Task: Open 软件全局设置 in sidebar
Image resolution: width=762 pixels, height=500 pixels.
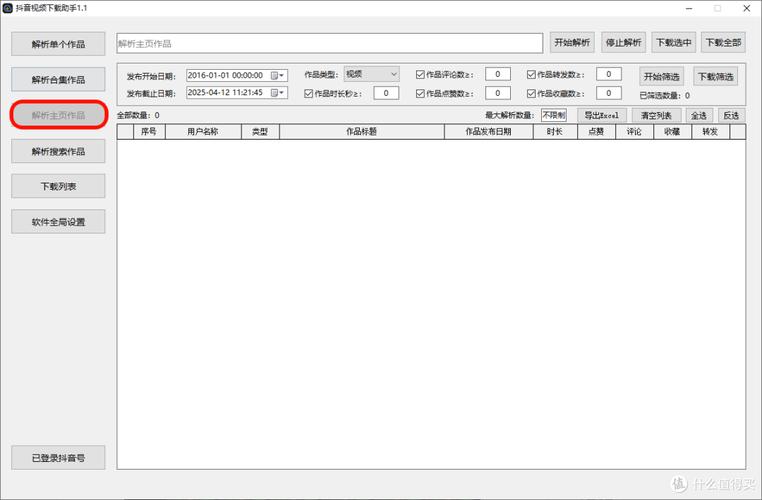Action: [x=58, y=222]
